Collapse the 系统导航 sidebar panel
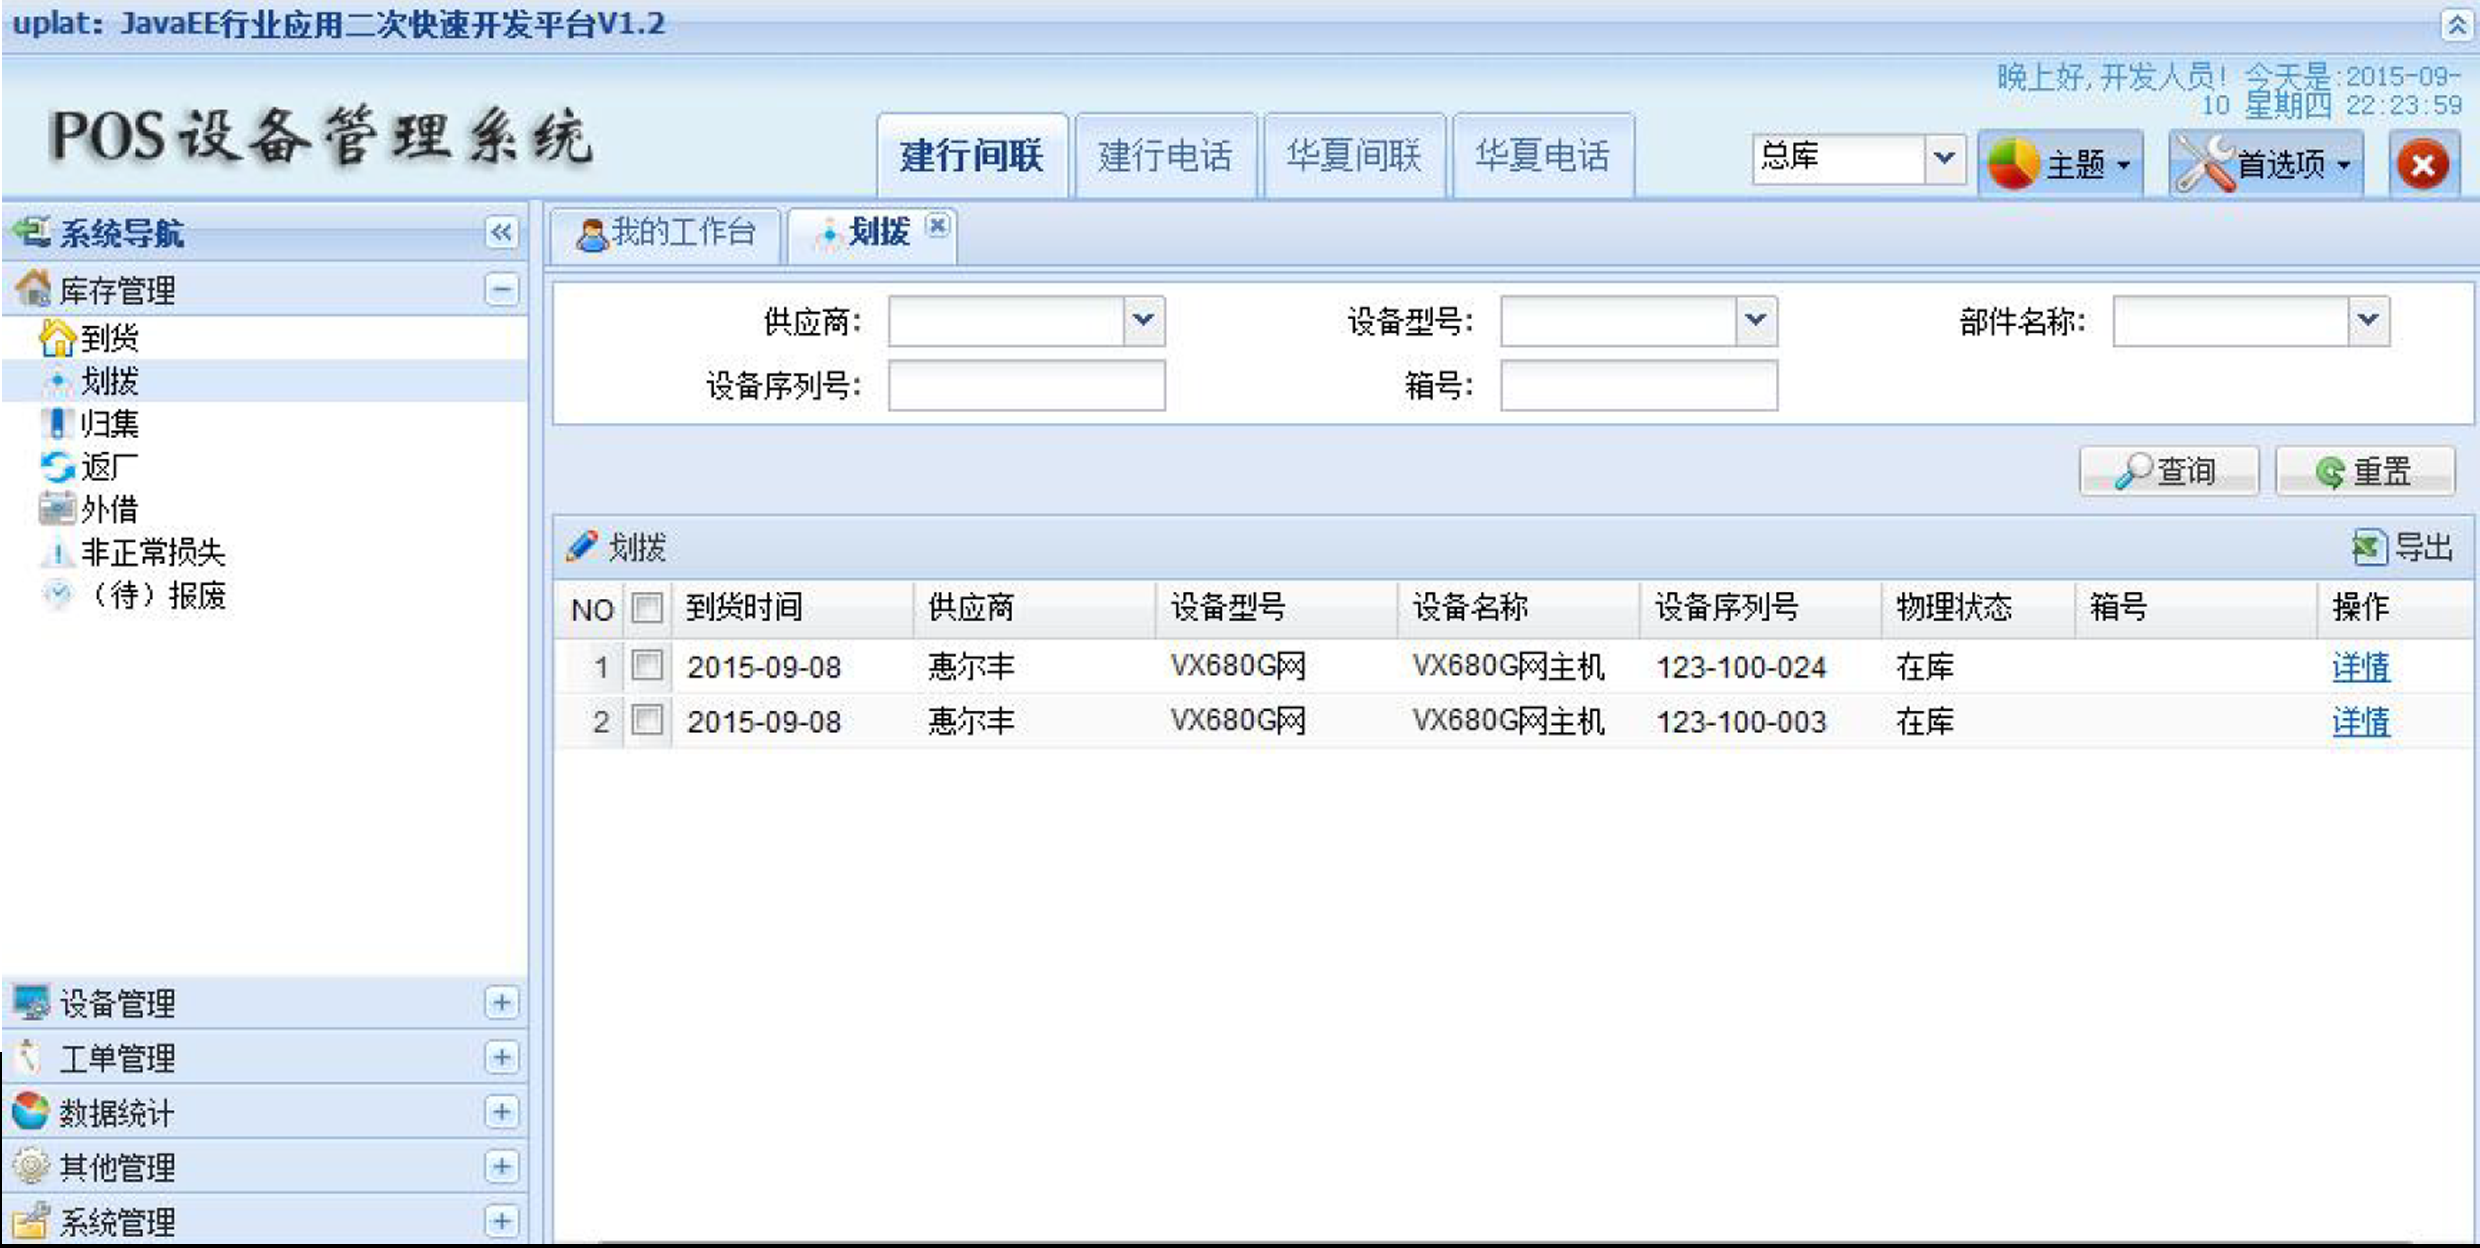This screenshot has width=2480, height=1248. pyautogui.click(x=501, y=233)
